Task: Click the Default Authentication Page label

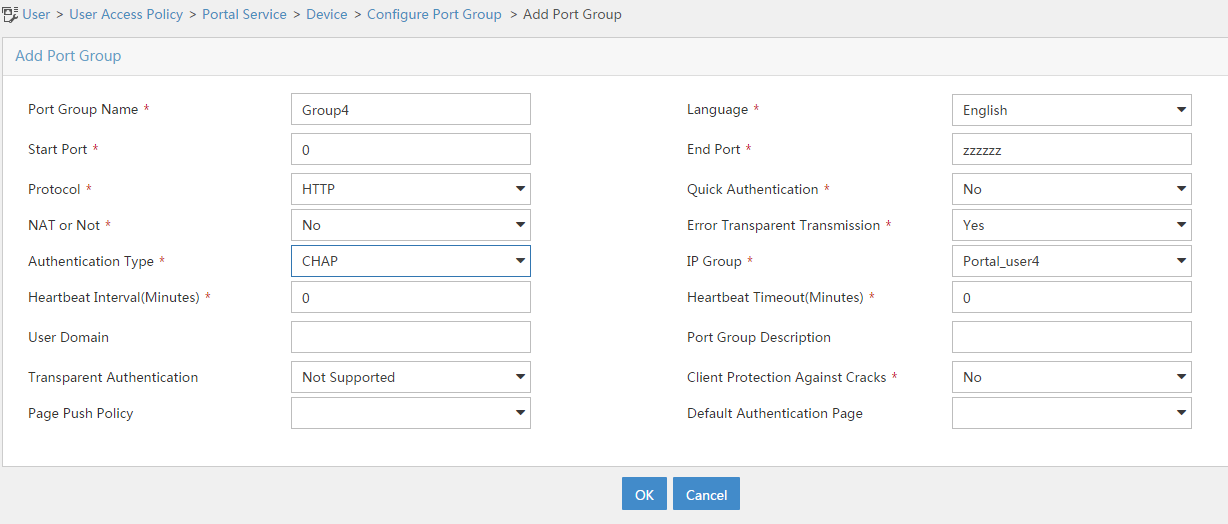Action: click(775, 413)
